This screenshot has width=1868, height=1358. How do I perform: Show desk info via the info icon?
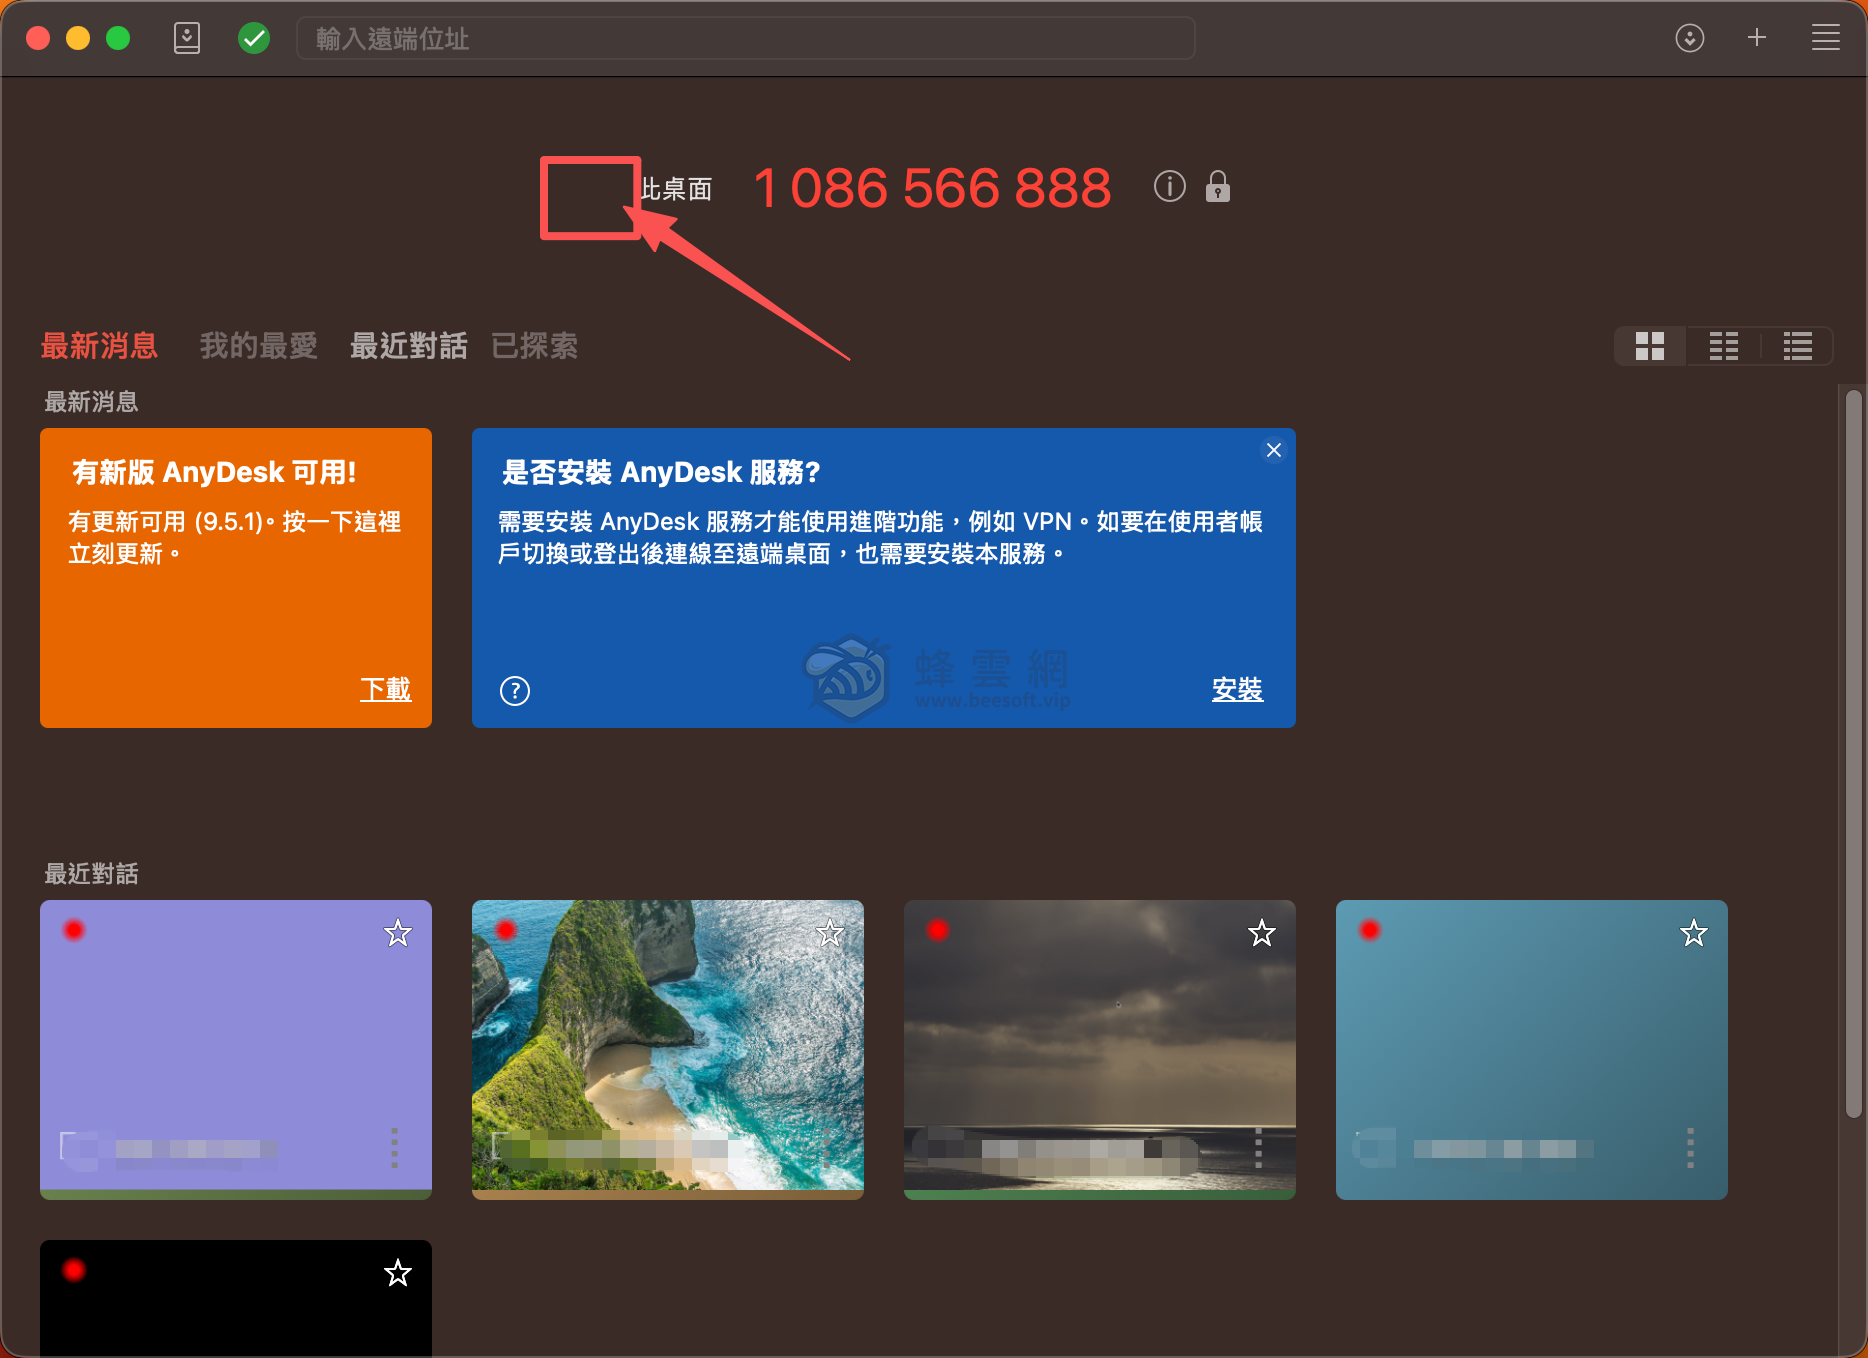(x=1170, y=186)
